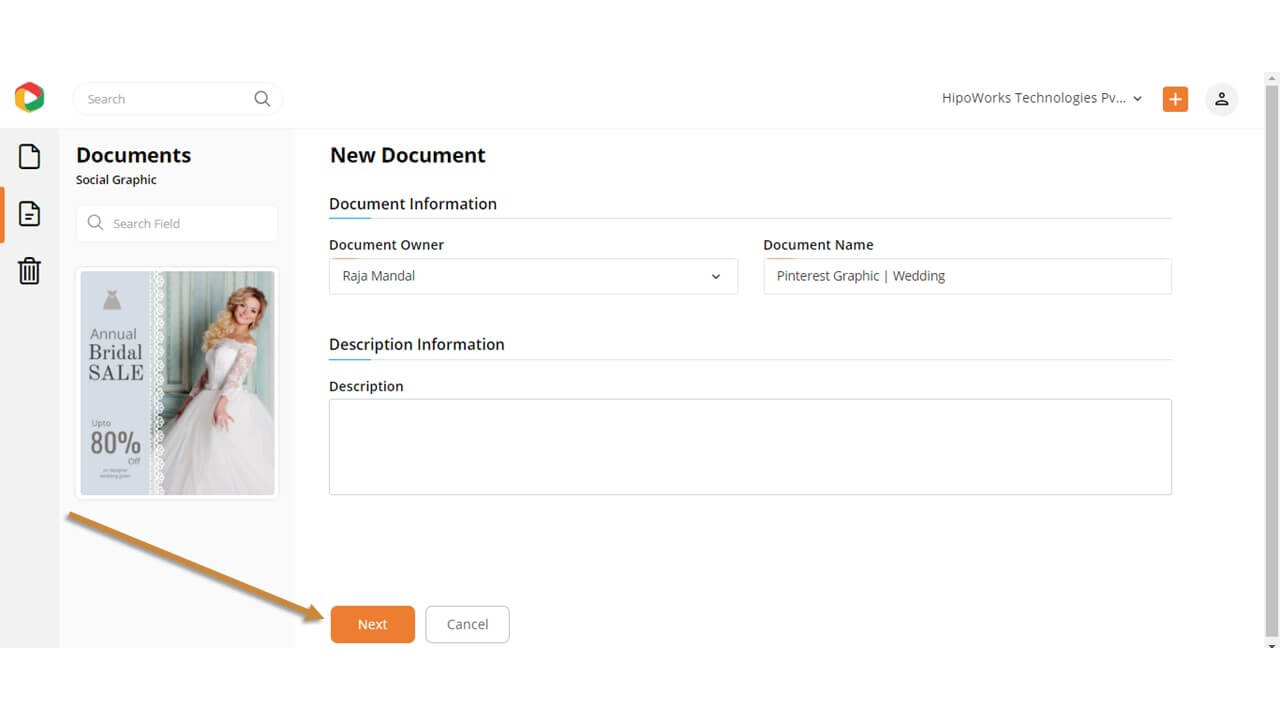Focus the Description text area

[x=750, y=446]
